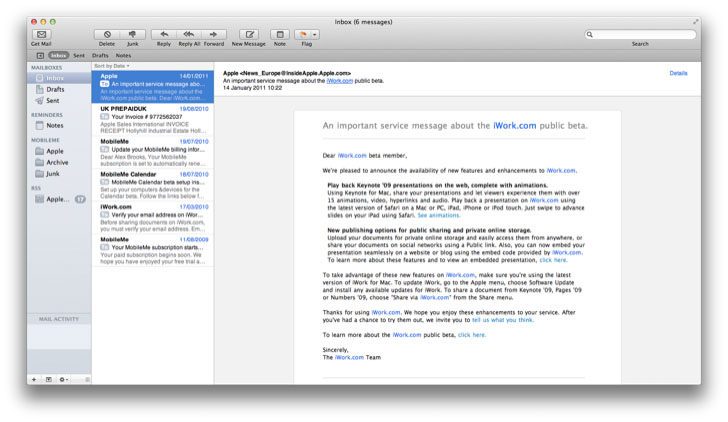The height and width of the screenshot is (422, 728).
Task: Select Inbox pill in the favorites bar
Action: pos(58,55)
